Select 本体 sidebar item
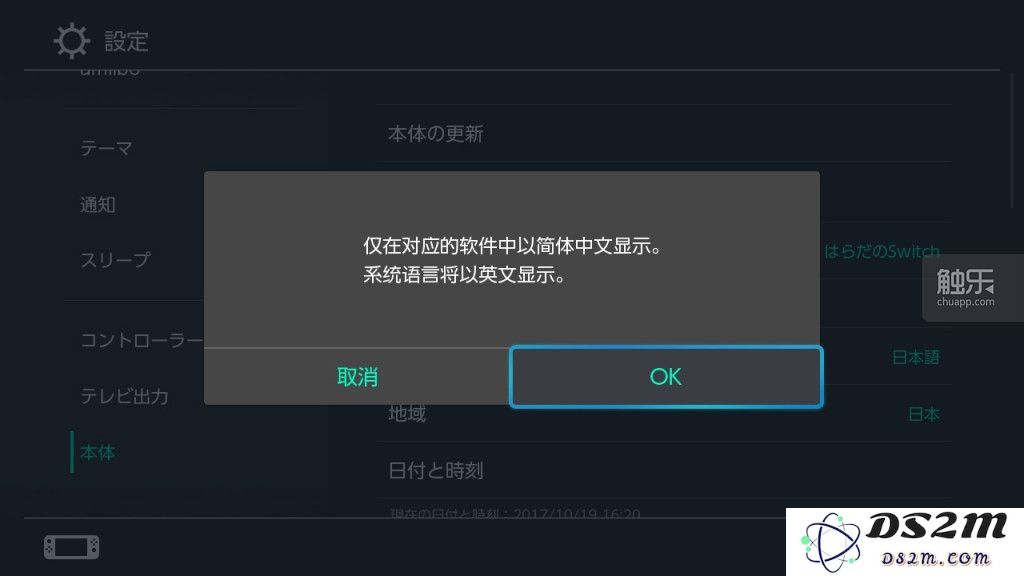The height and width of the screenshot is (576, 1024). pyautogui.click(x=98, y=452)
